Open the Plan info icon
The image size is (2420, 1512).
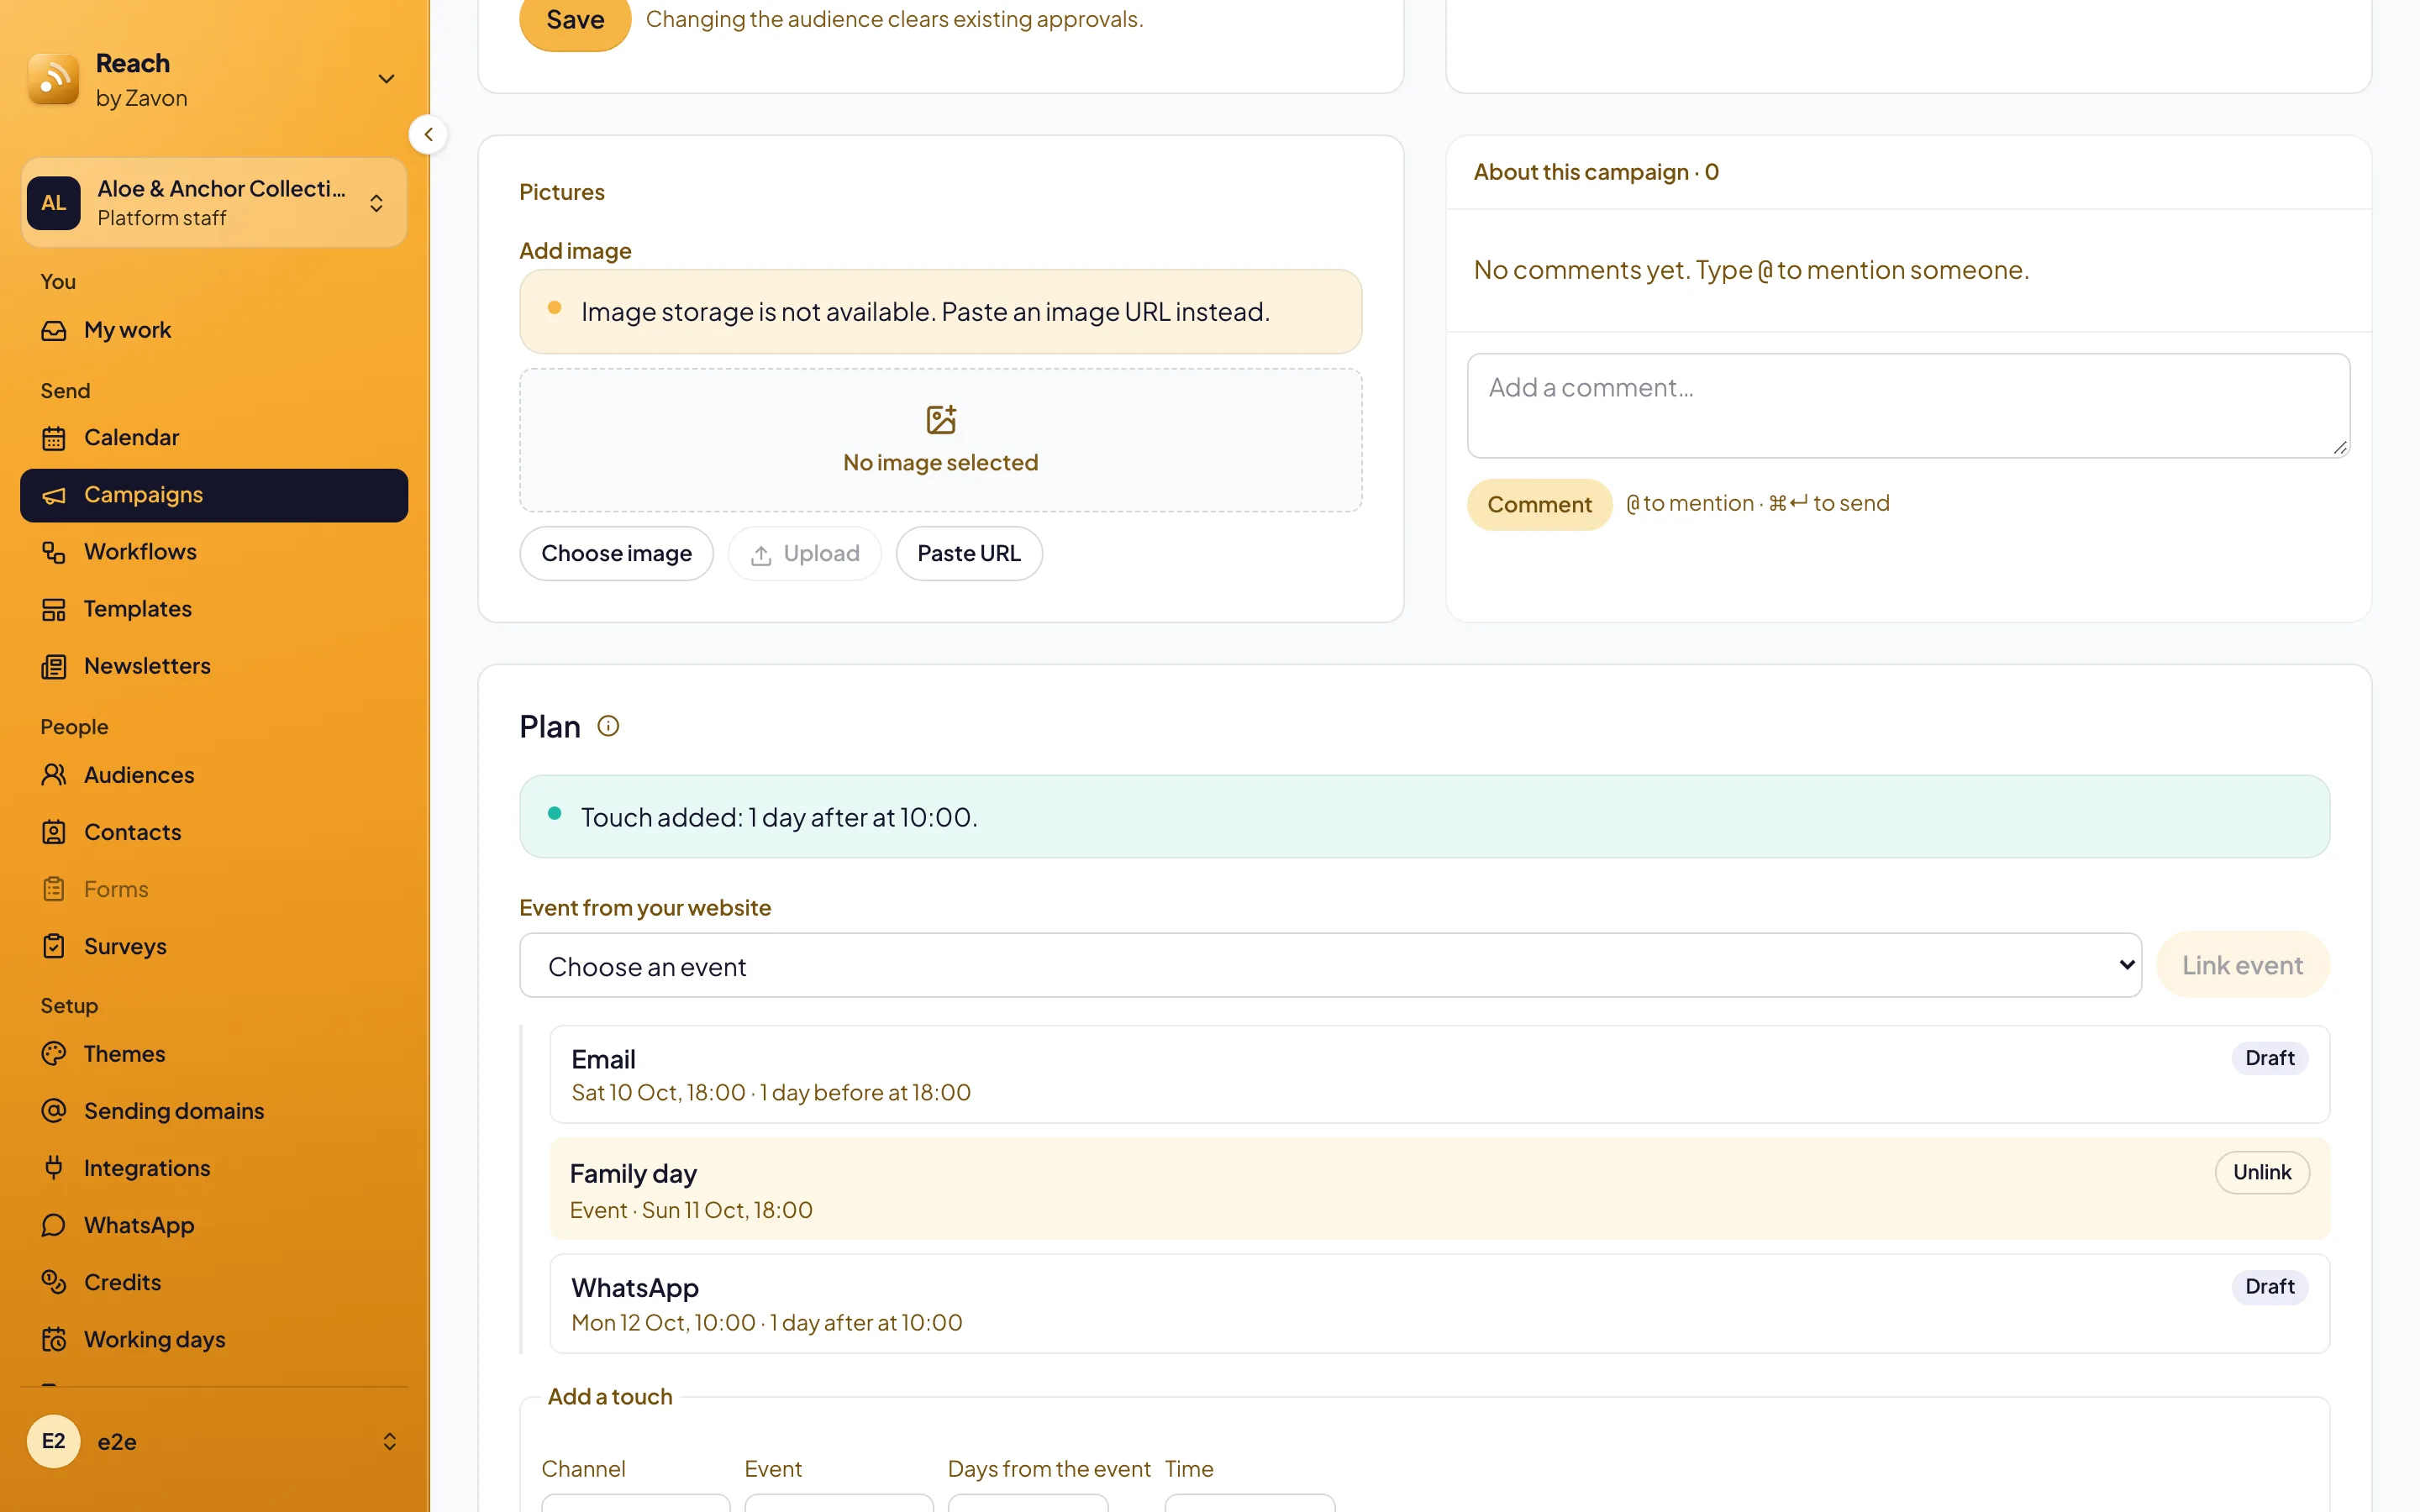tap(608, 726)
